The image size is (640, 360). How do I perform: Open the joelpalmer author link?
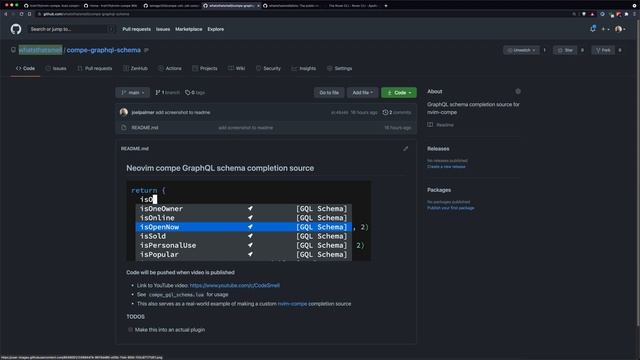click(x=143, y=112)
